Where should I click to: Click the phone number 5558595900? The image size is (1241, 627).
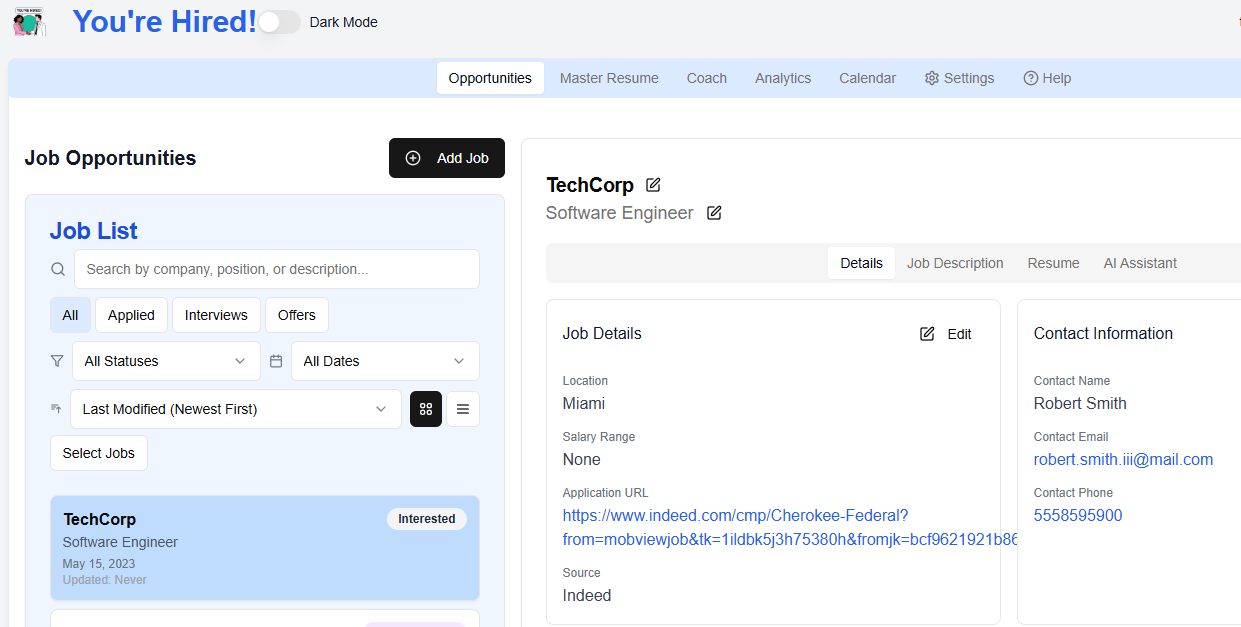(1078, 515)
